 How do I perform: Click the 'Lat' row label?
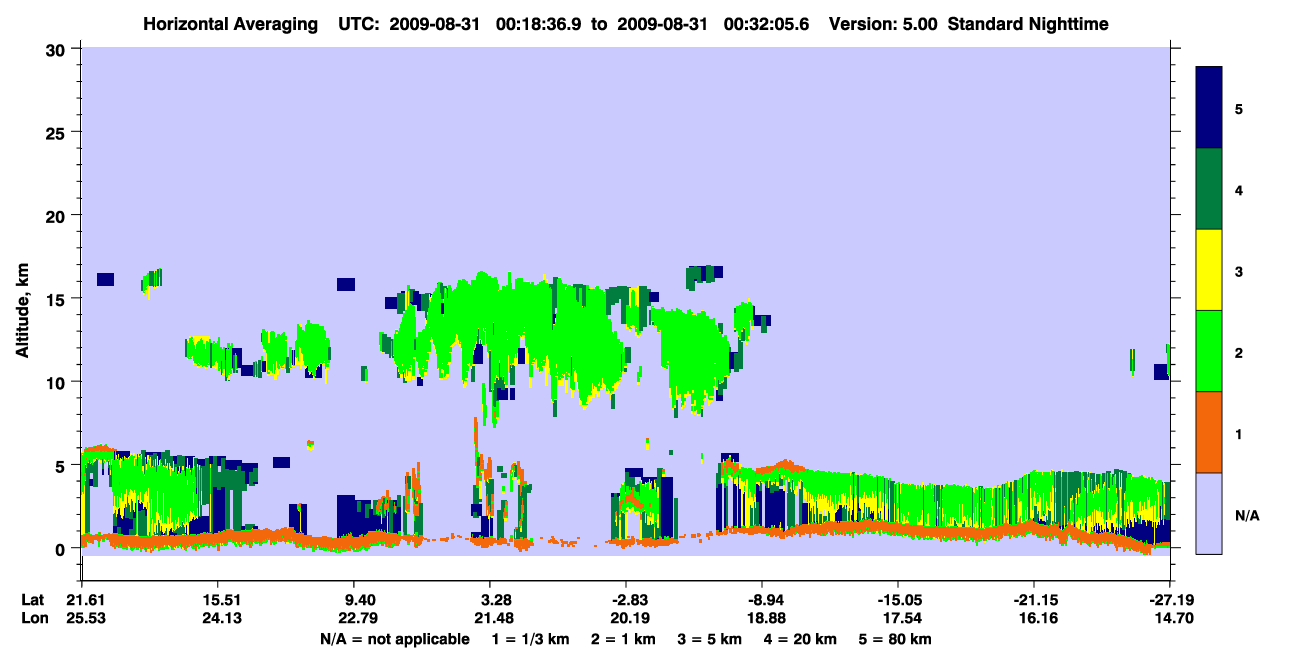pyautogui.click(x=32, y=600)
